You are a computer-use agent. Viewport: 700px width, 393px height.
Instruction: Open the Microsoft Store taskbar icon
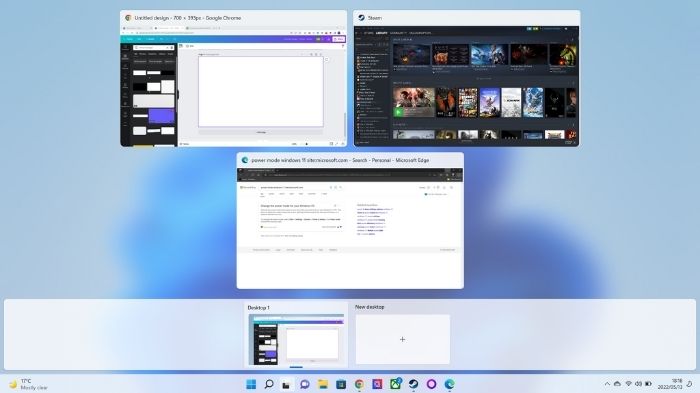click(x=341, y=384)
